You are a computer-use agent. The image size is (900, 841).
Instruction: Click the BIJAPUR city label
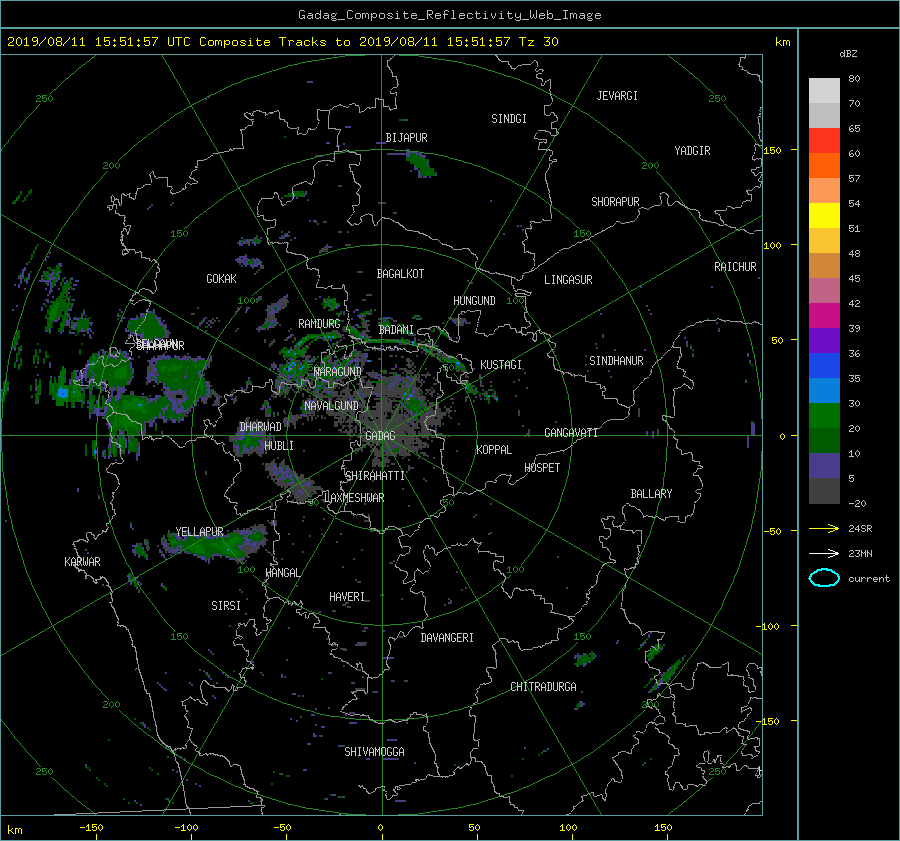pos(406,138)
